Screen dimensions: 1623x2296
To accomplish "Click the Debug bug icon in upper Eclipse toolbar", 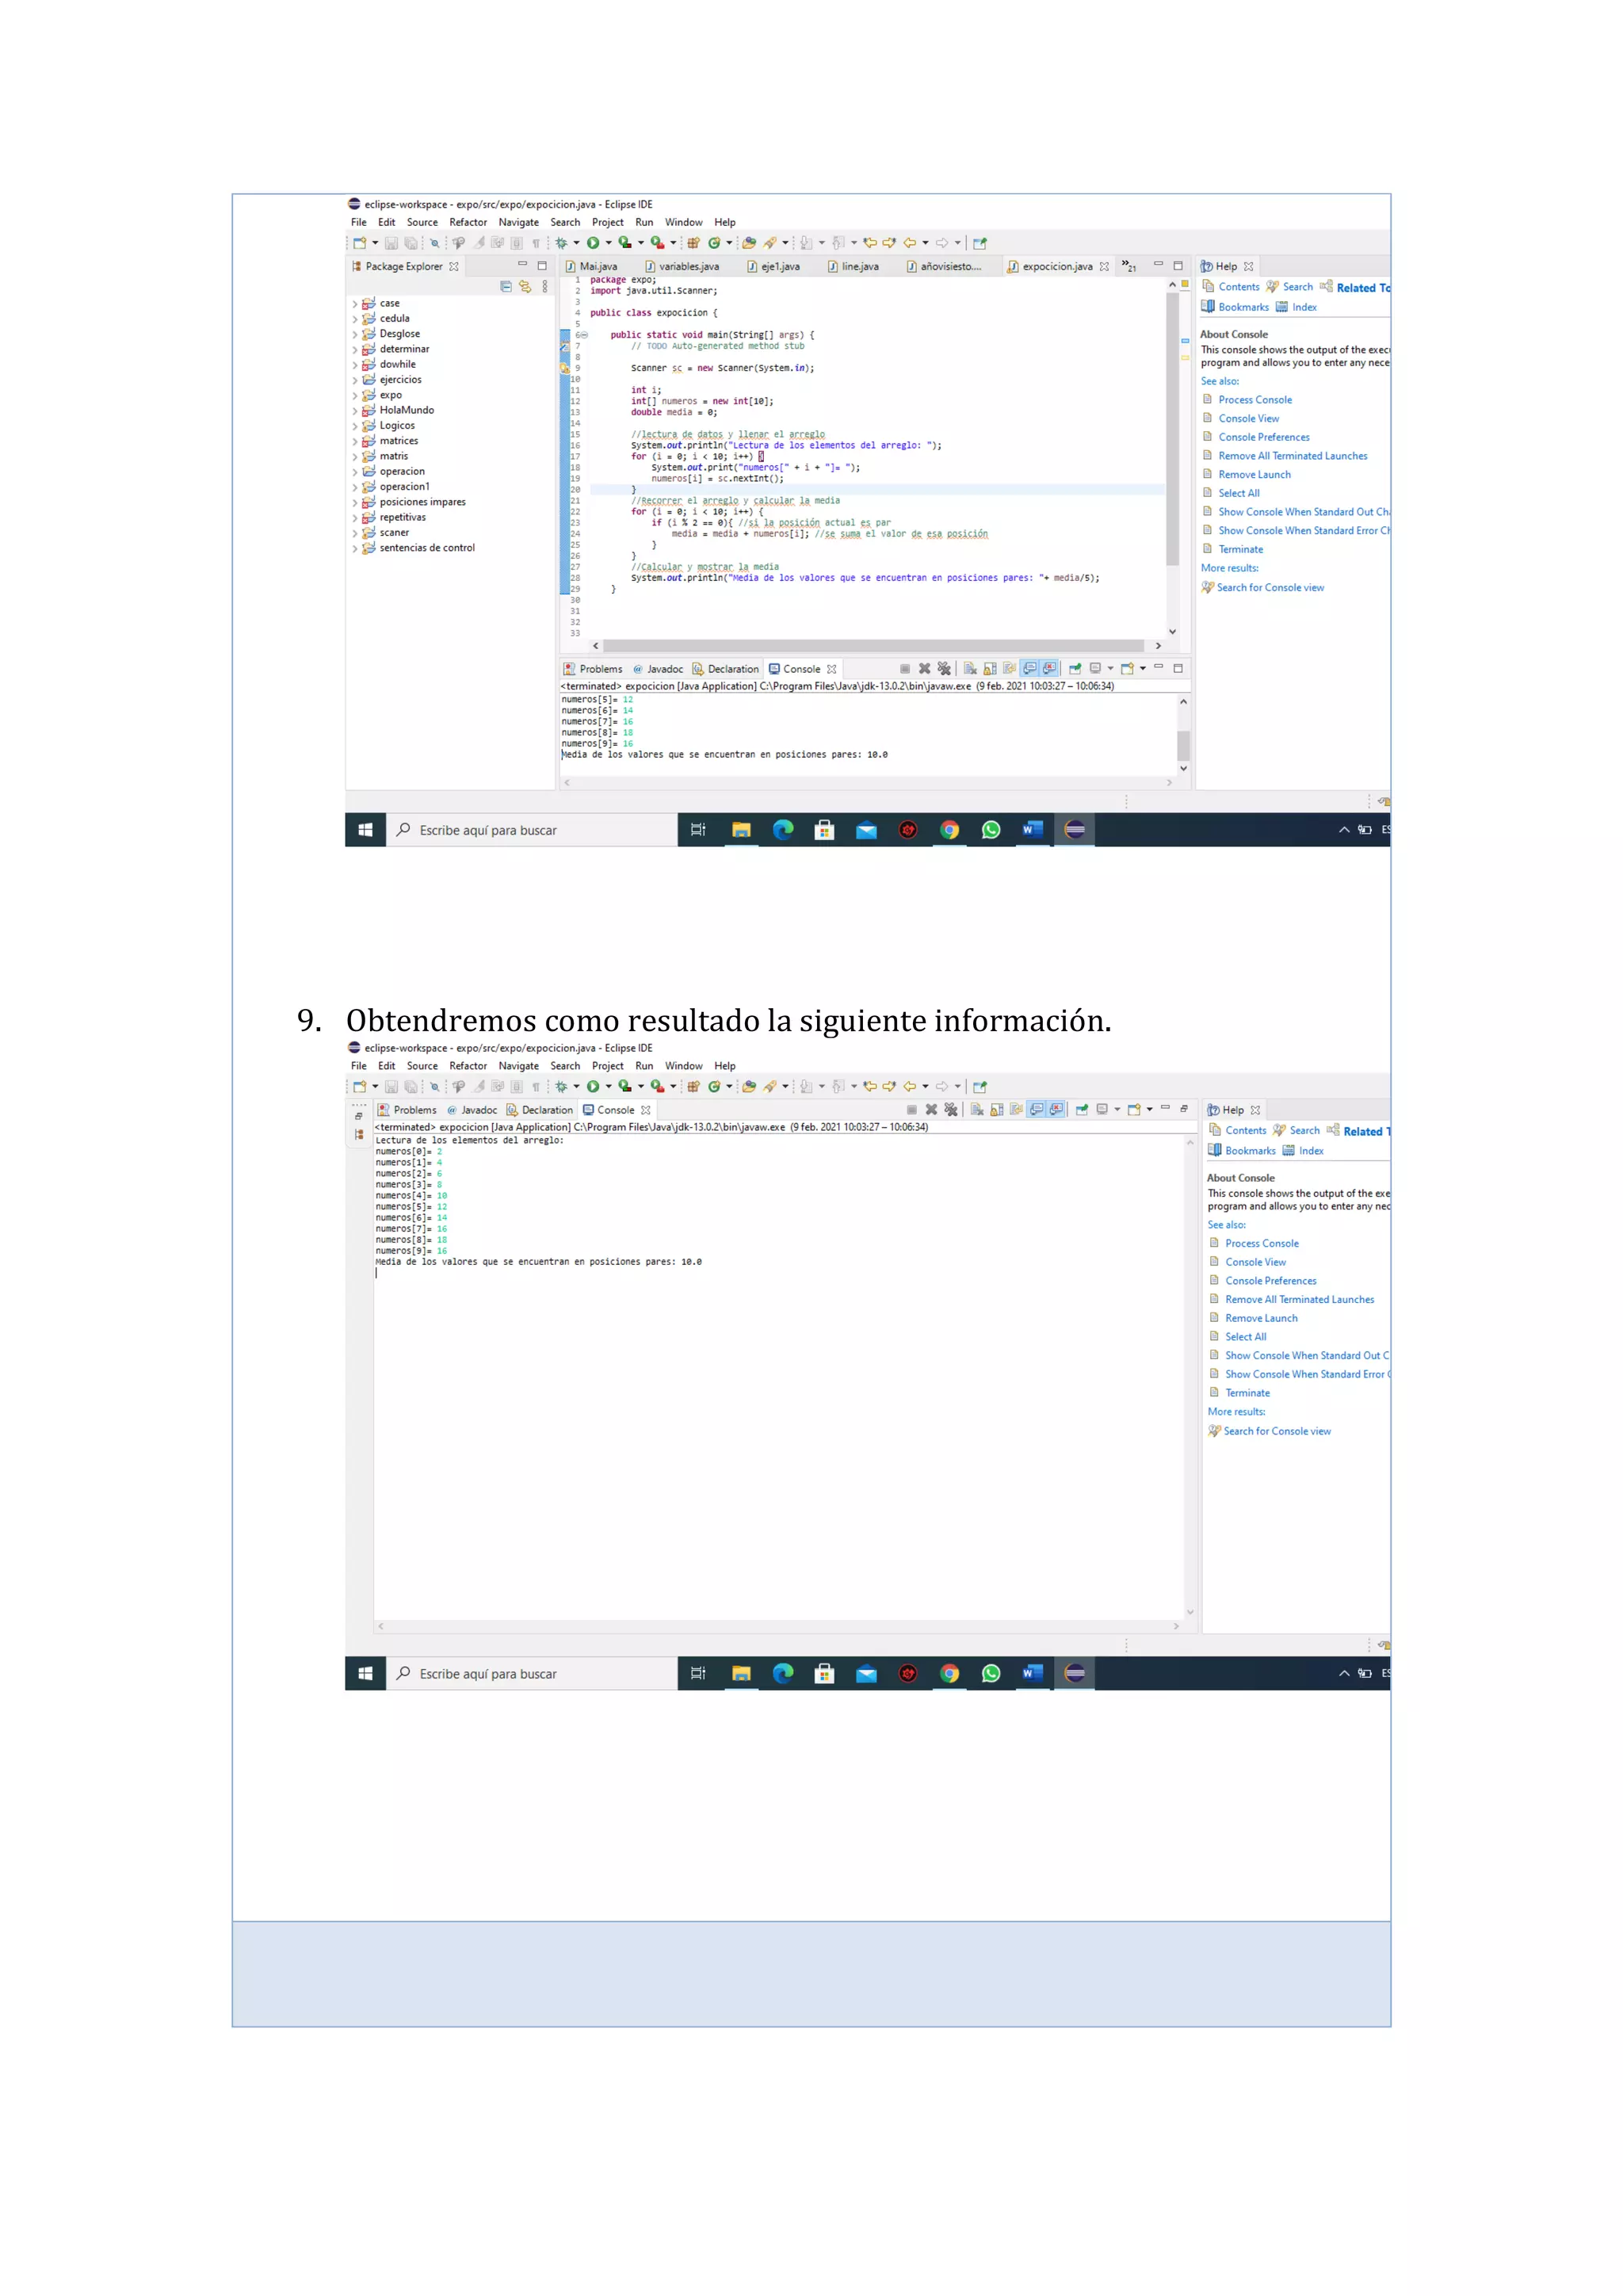I will [x=562, y=243].
